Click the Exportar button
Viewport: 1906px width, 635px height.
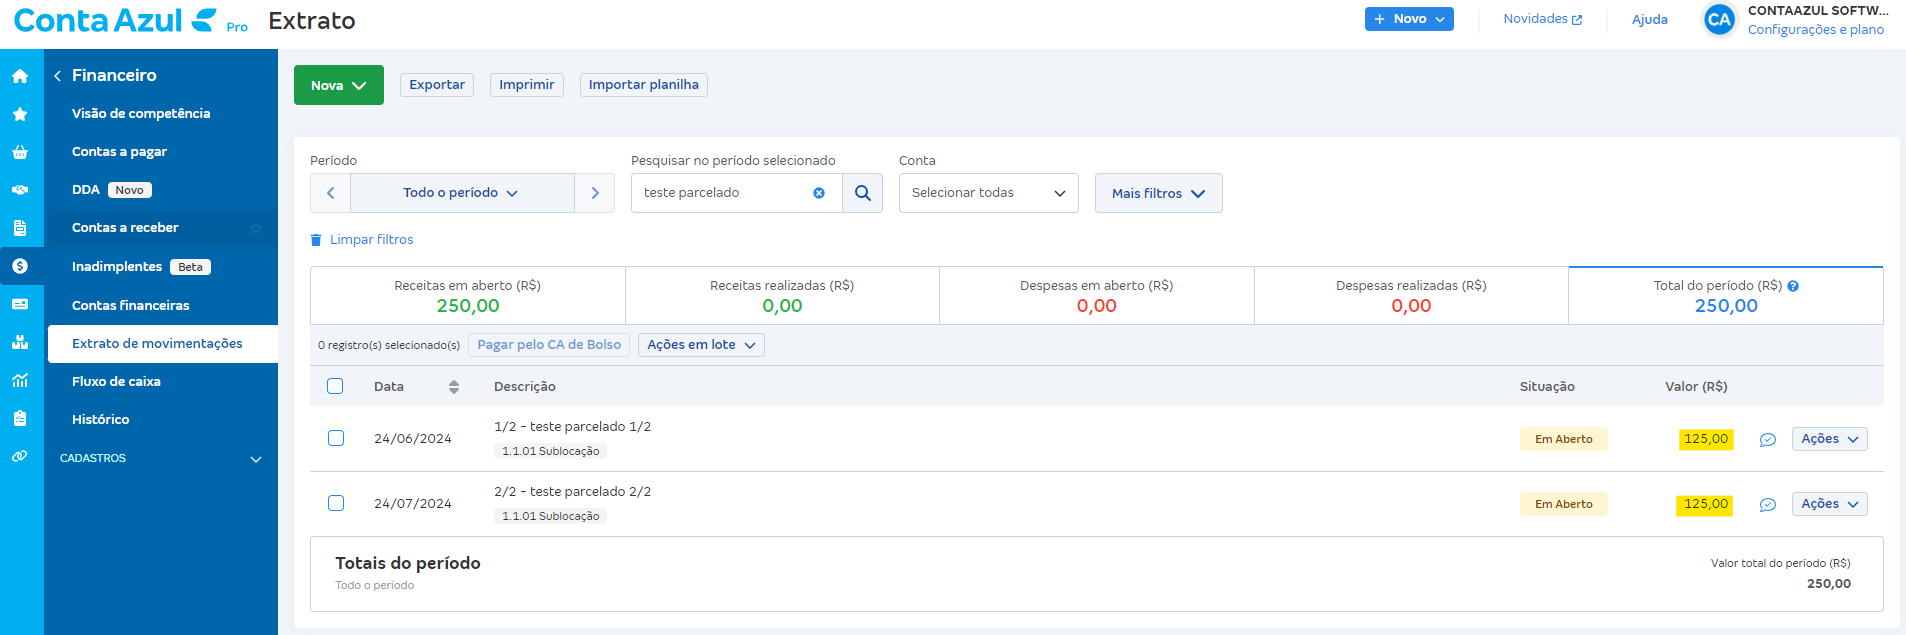[x=437, y=85]
